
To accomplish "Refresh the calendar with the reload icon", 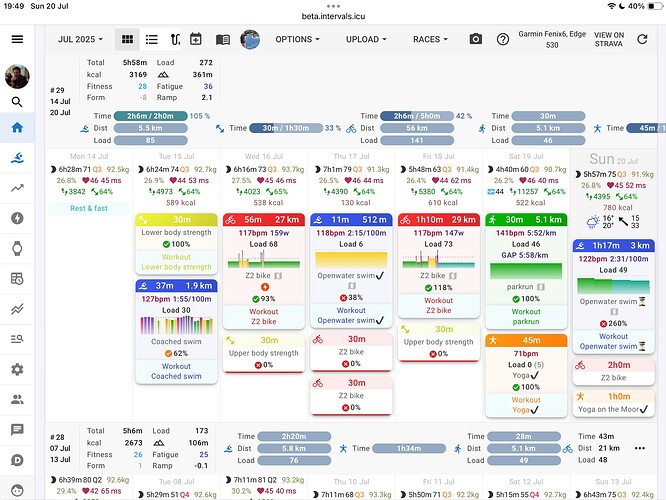I will (640, 39).
